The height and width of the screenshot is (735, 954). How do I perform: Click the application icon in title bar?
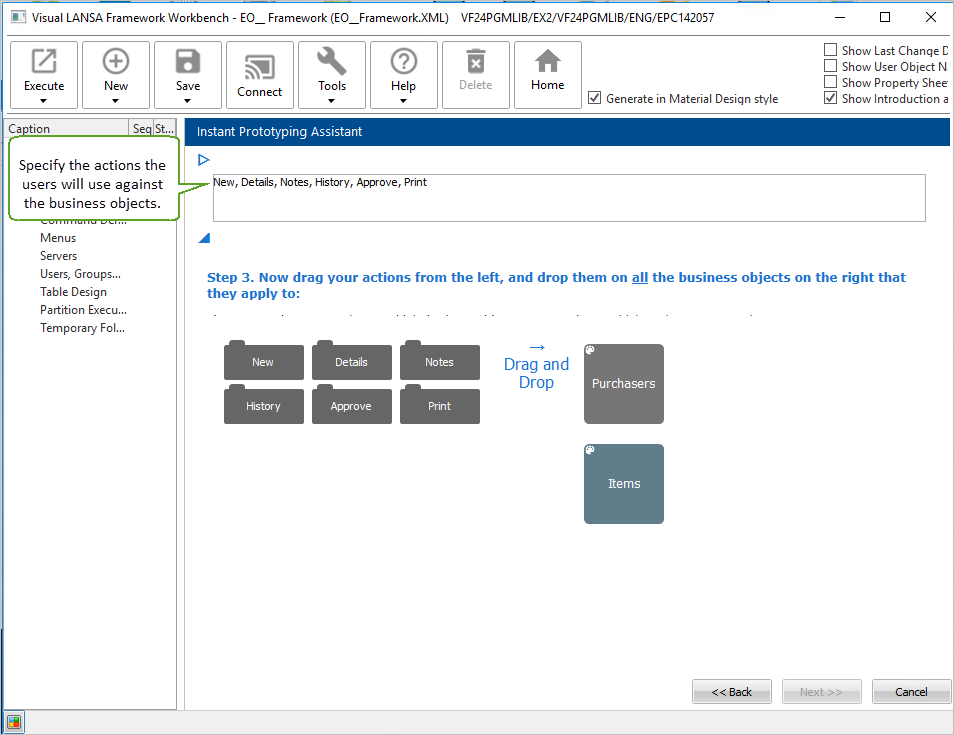pyautogui.click(x=19, y=17)
